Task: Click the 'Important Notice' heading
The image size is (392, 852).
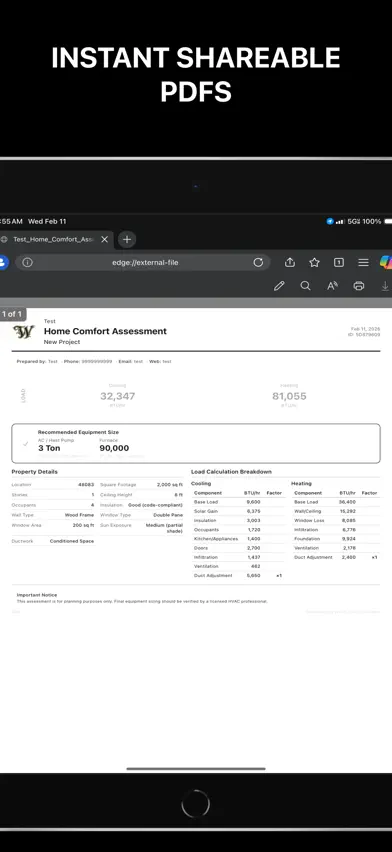Action: pos(36,595)
